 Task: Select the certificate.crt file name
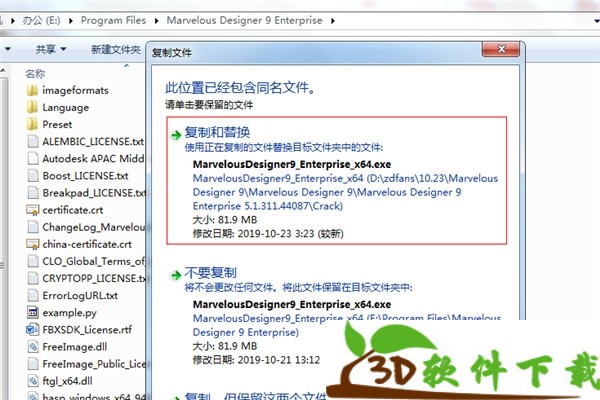point(73,210)
